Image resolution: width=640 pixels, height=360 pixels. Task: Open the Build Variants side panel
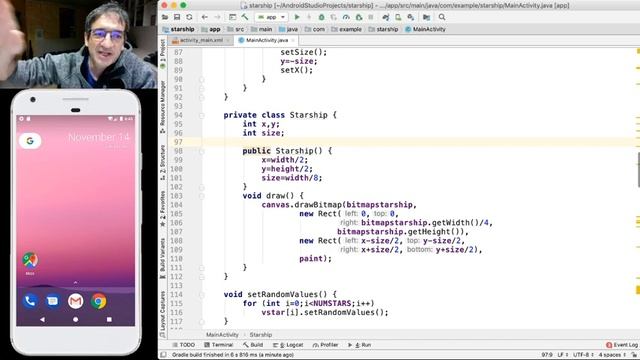click(x=162, y=258)
